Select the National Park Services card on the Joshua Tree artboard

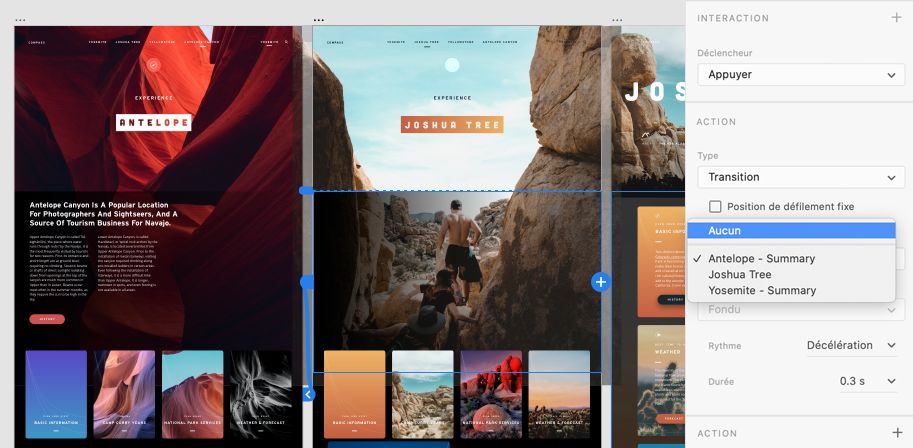pyautogui.click(x=491, y=394)
